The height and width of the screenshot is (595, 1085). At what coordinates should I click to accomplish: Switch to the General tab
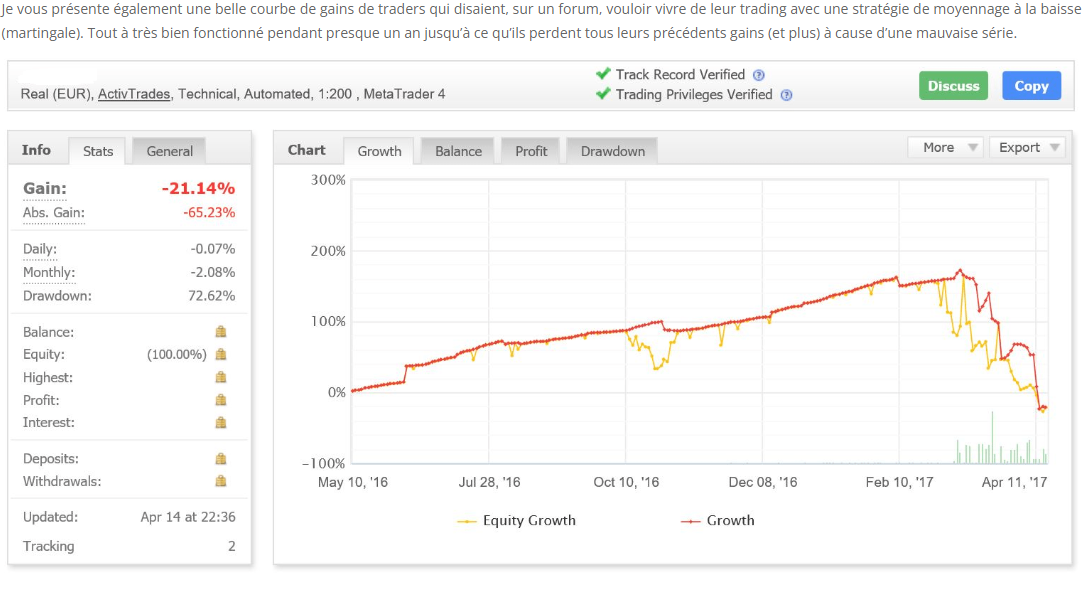pos(170,151)
